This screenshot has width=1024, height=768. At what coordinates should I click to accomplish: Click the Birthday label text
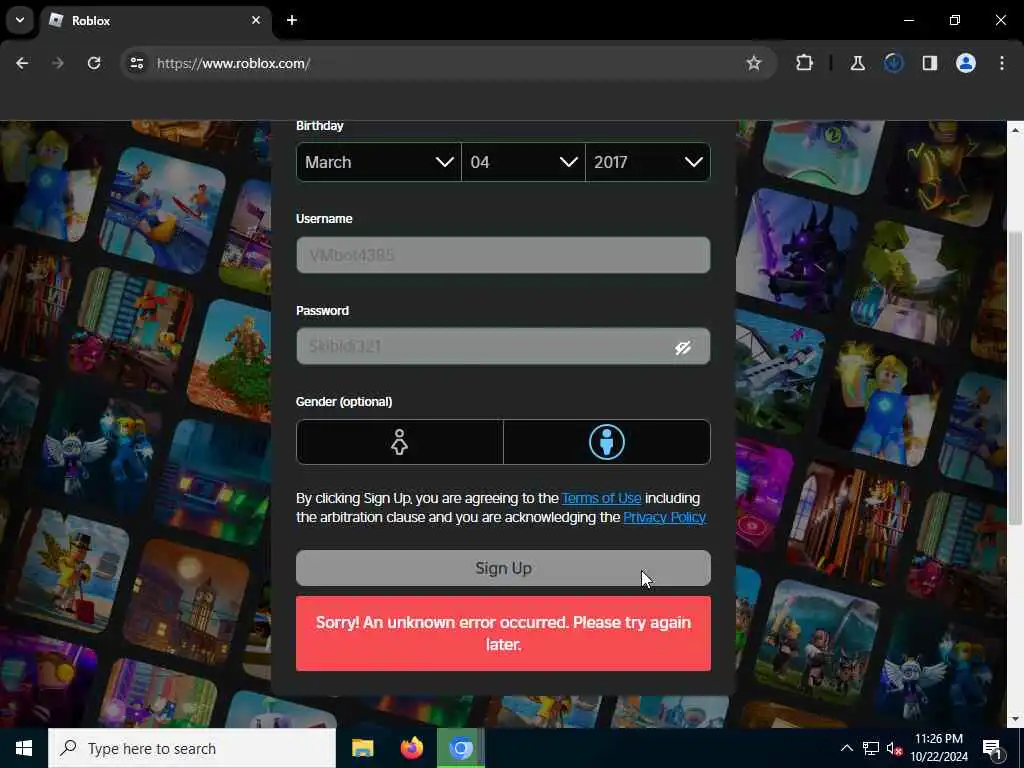319,125
